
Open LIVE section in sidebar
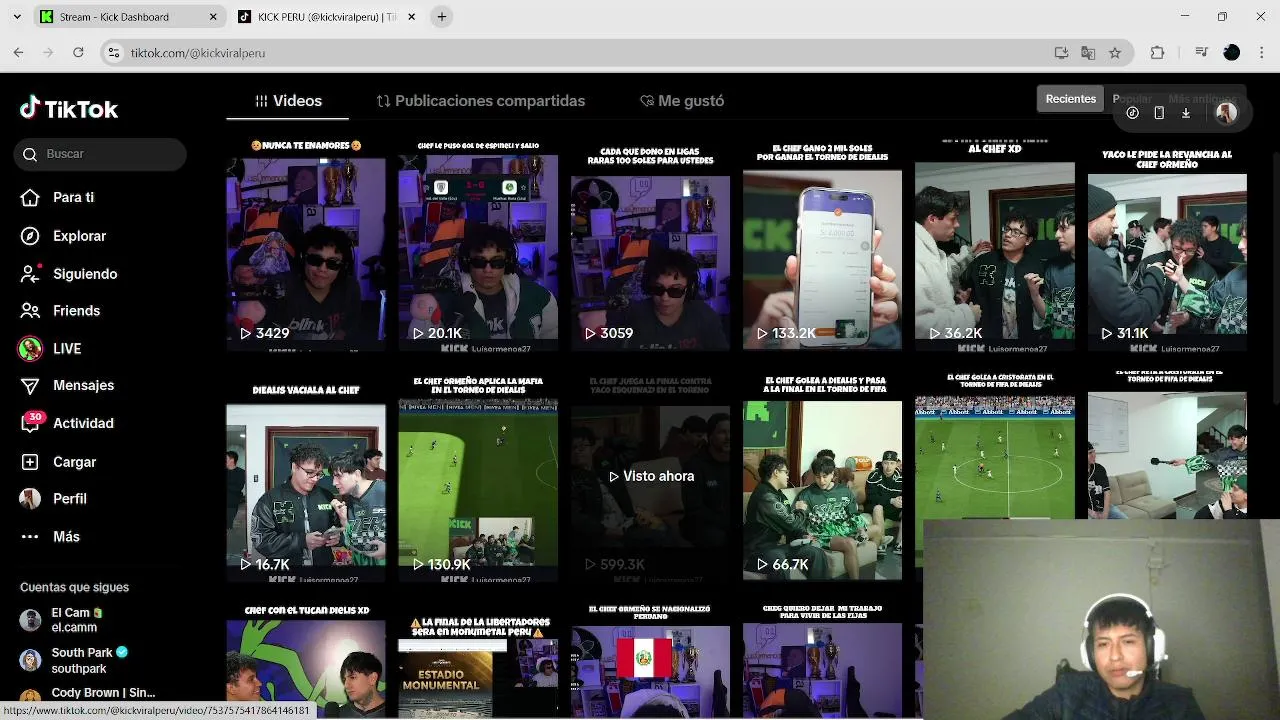pos(51,348)
